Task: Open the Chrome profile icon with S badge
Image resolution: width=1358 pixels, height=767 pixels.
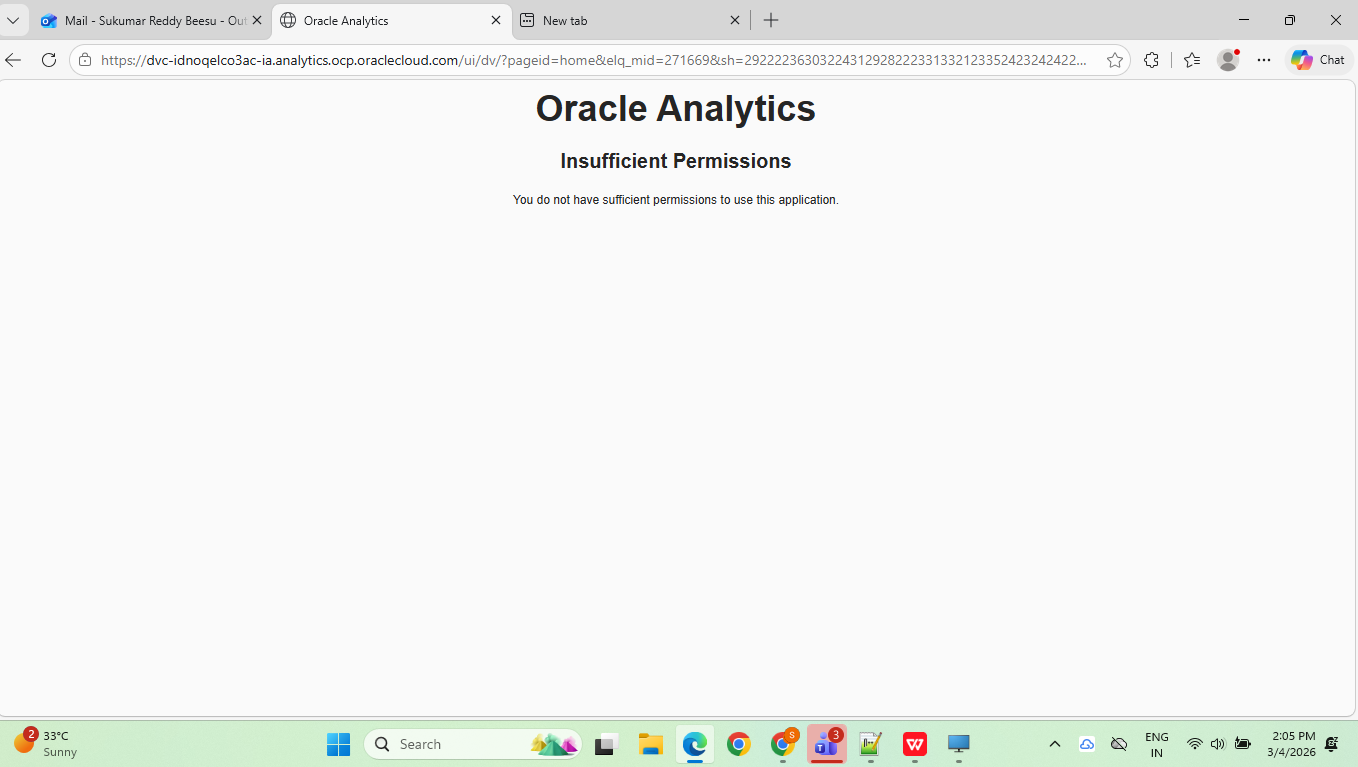Action: coord(783,744)
